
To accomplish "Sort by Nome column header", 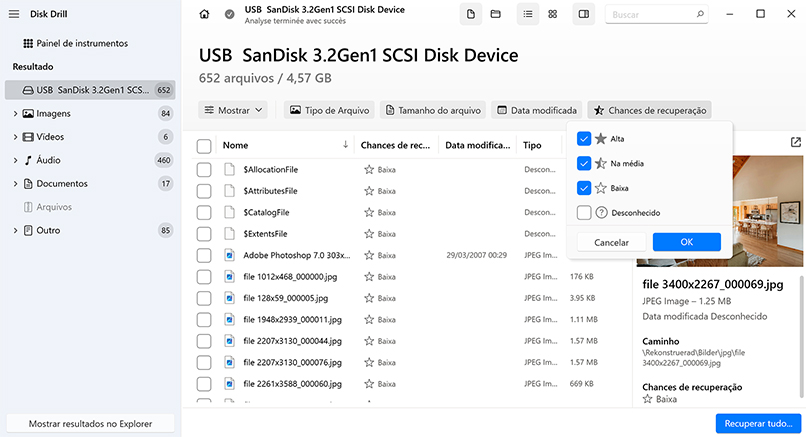I will pyautogui.click(x=235, y=145).
